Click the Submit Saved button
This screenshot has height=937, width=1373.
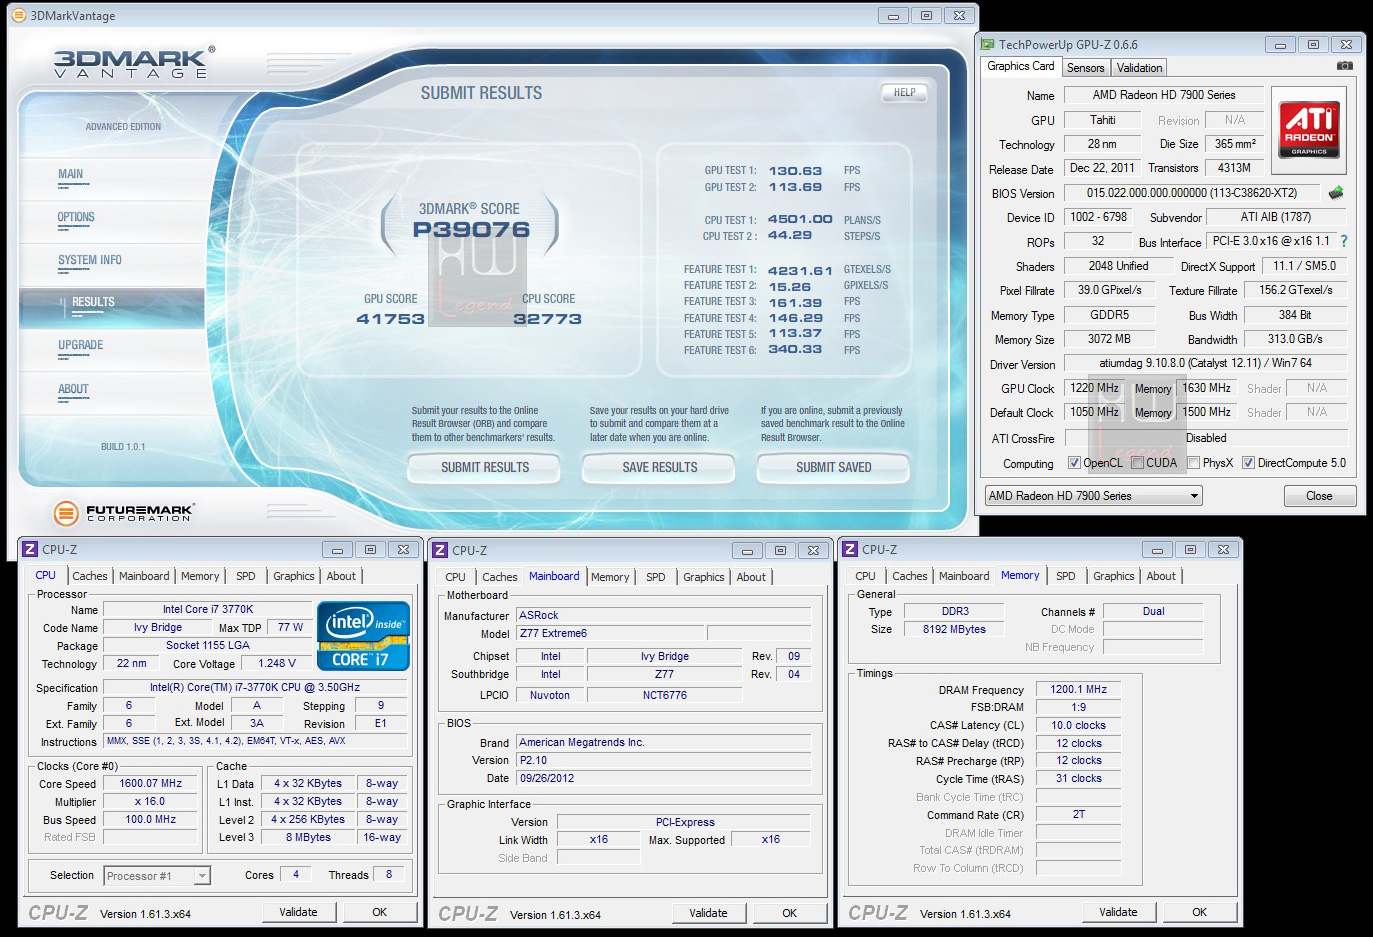coord(834,467)
